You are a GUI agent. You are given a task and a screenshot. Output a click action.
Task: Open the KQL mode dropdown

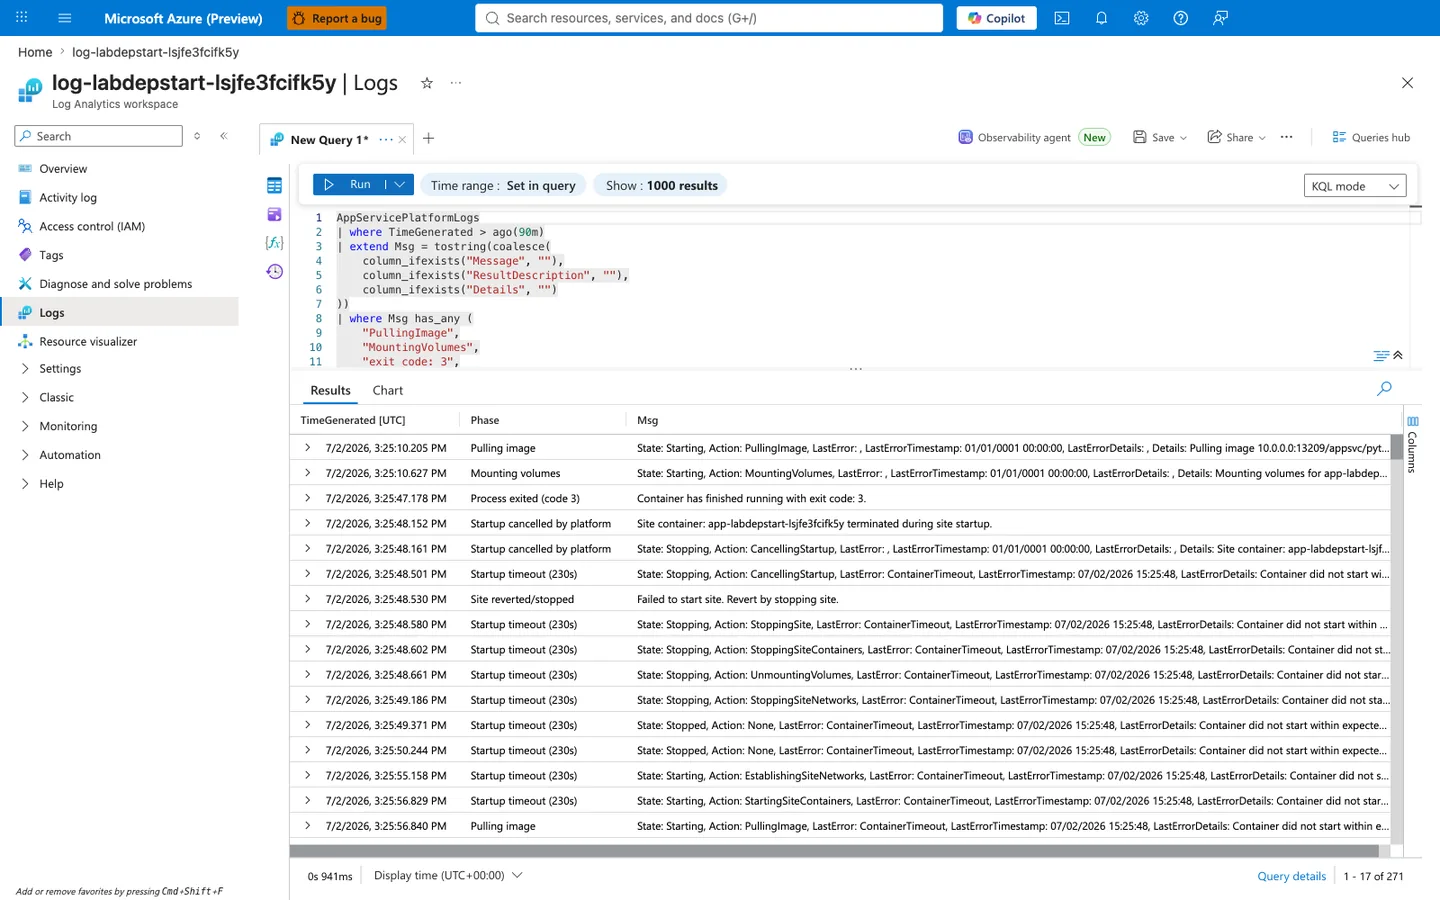click(x=1355, y=186)
